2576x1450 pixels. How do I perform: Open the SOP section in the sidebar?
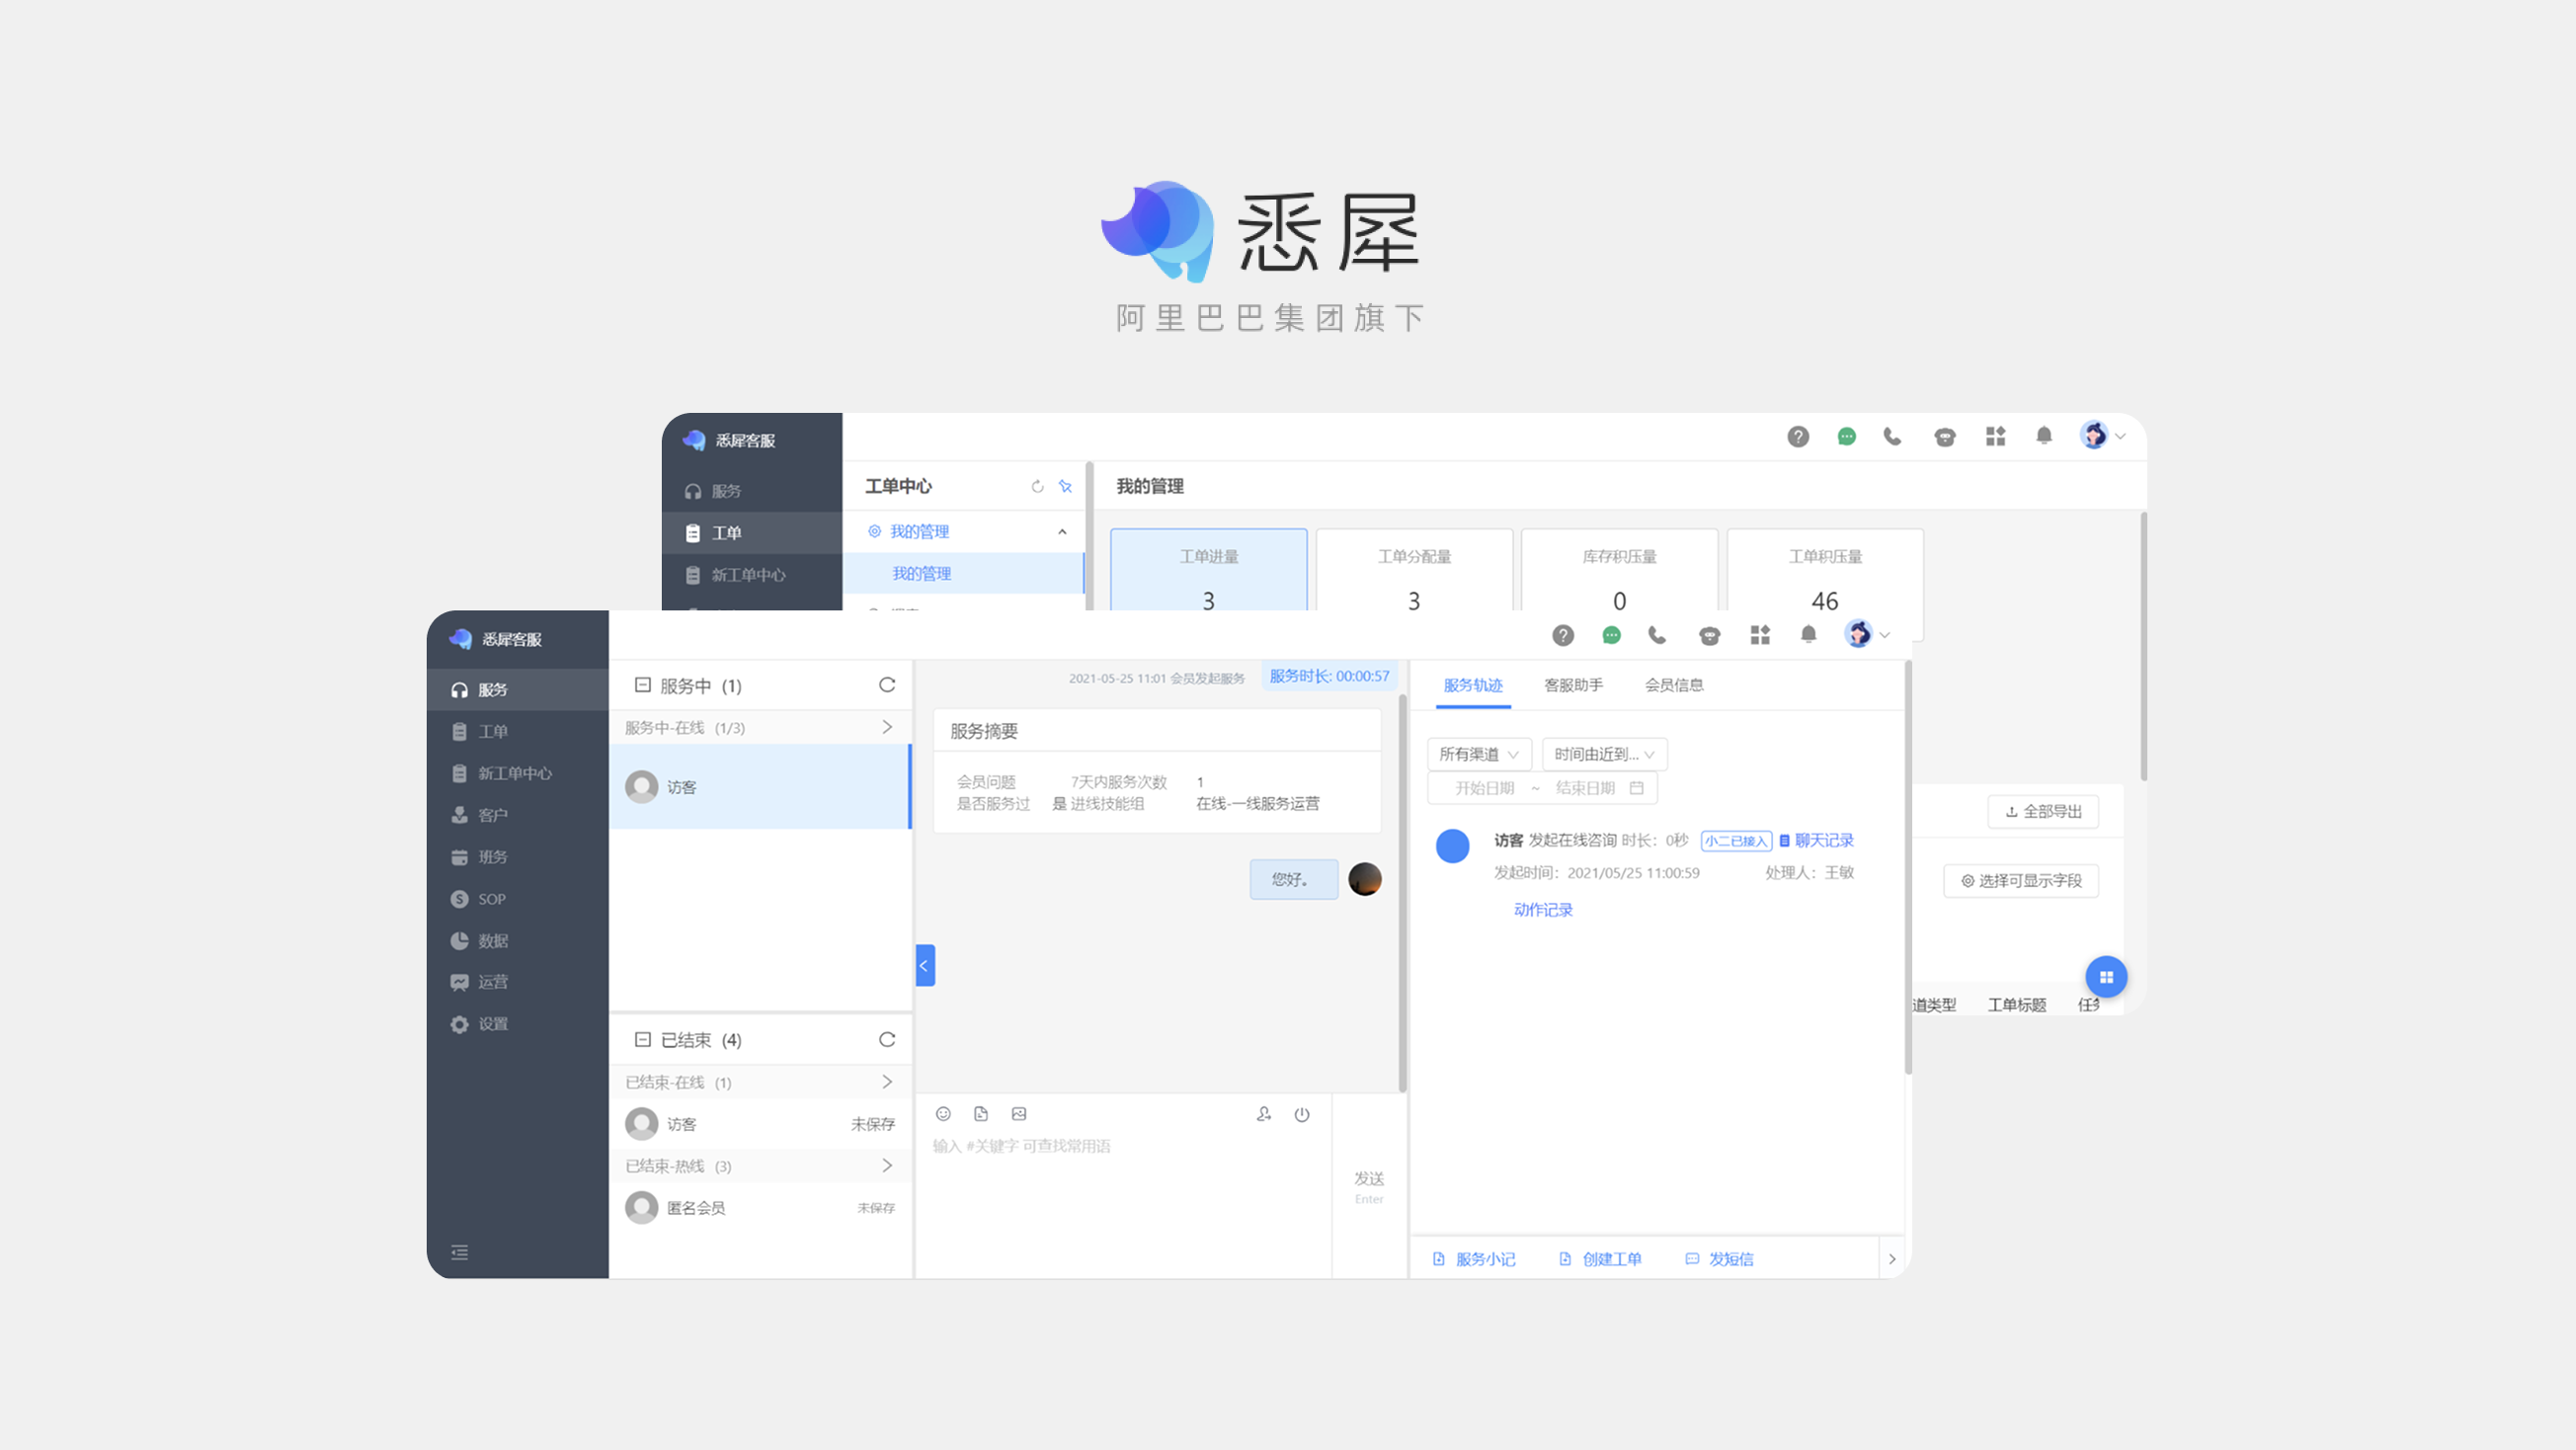(x=517, y=899)
